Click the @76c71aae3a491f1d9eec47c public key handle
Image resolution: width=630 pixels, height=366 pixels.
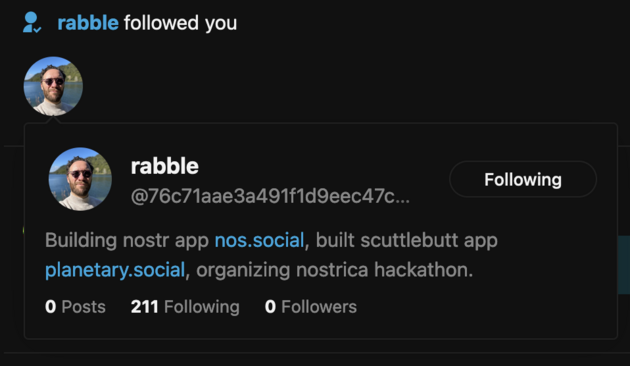coord(270,196)
